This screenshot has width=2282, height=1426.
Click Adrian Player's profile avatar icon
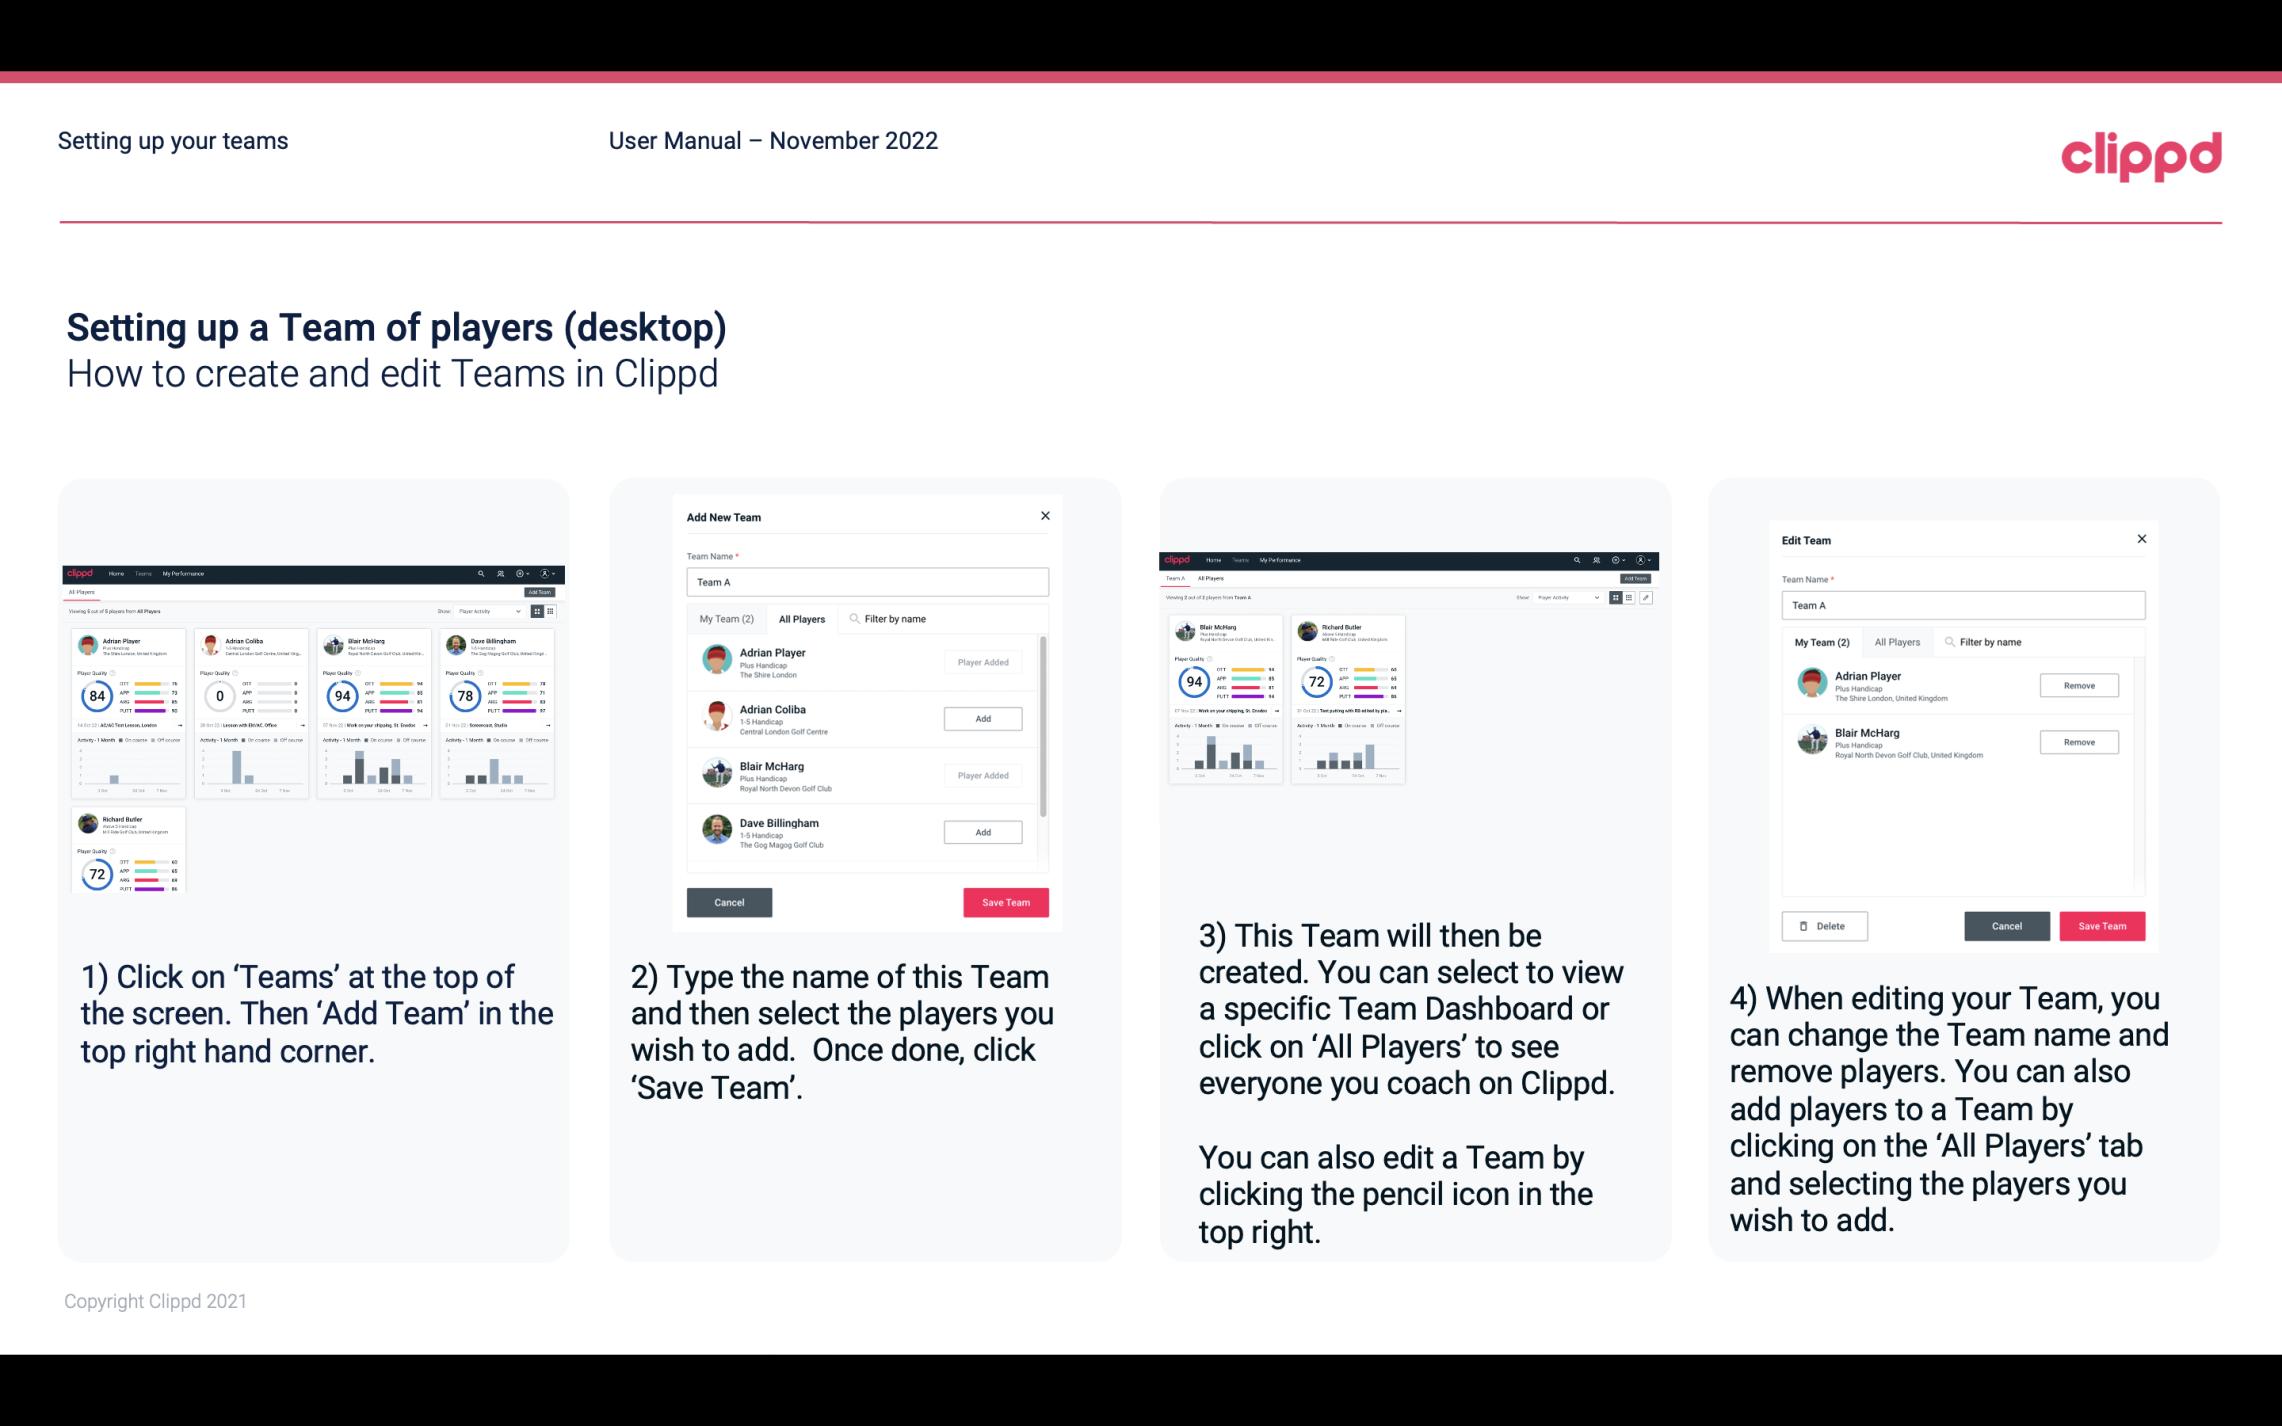click(716, 660)
